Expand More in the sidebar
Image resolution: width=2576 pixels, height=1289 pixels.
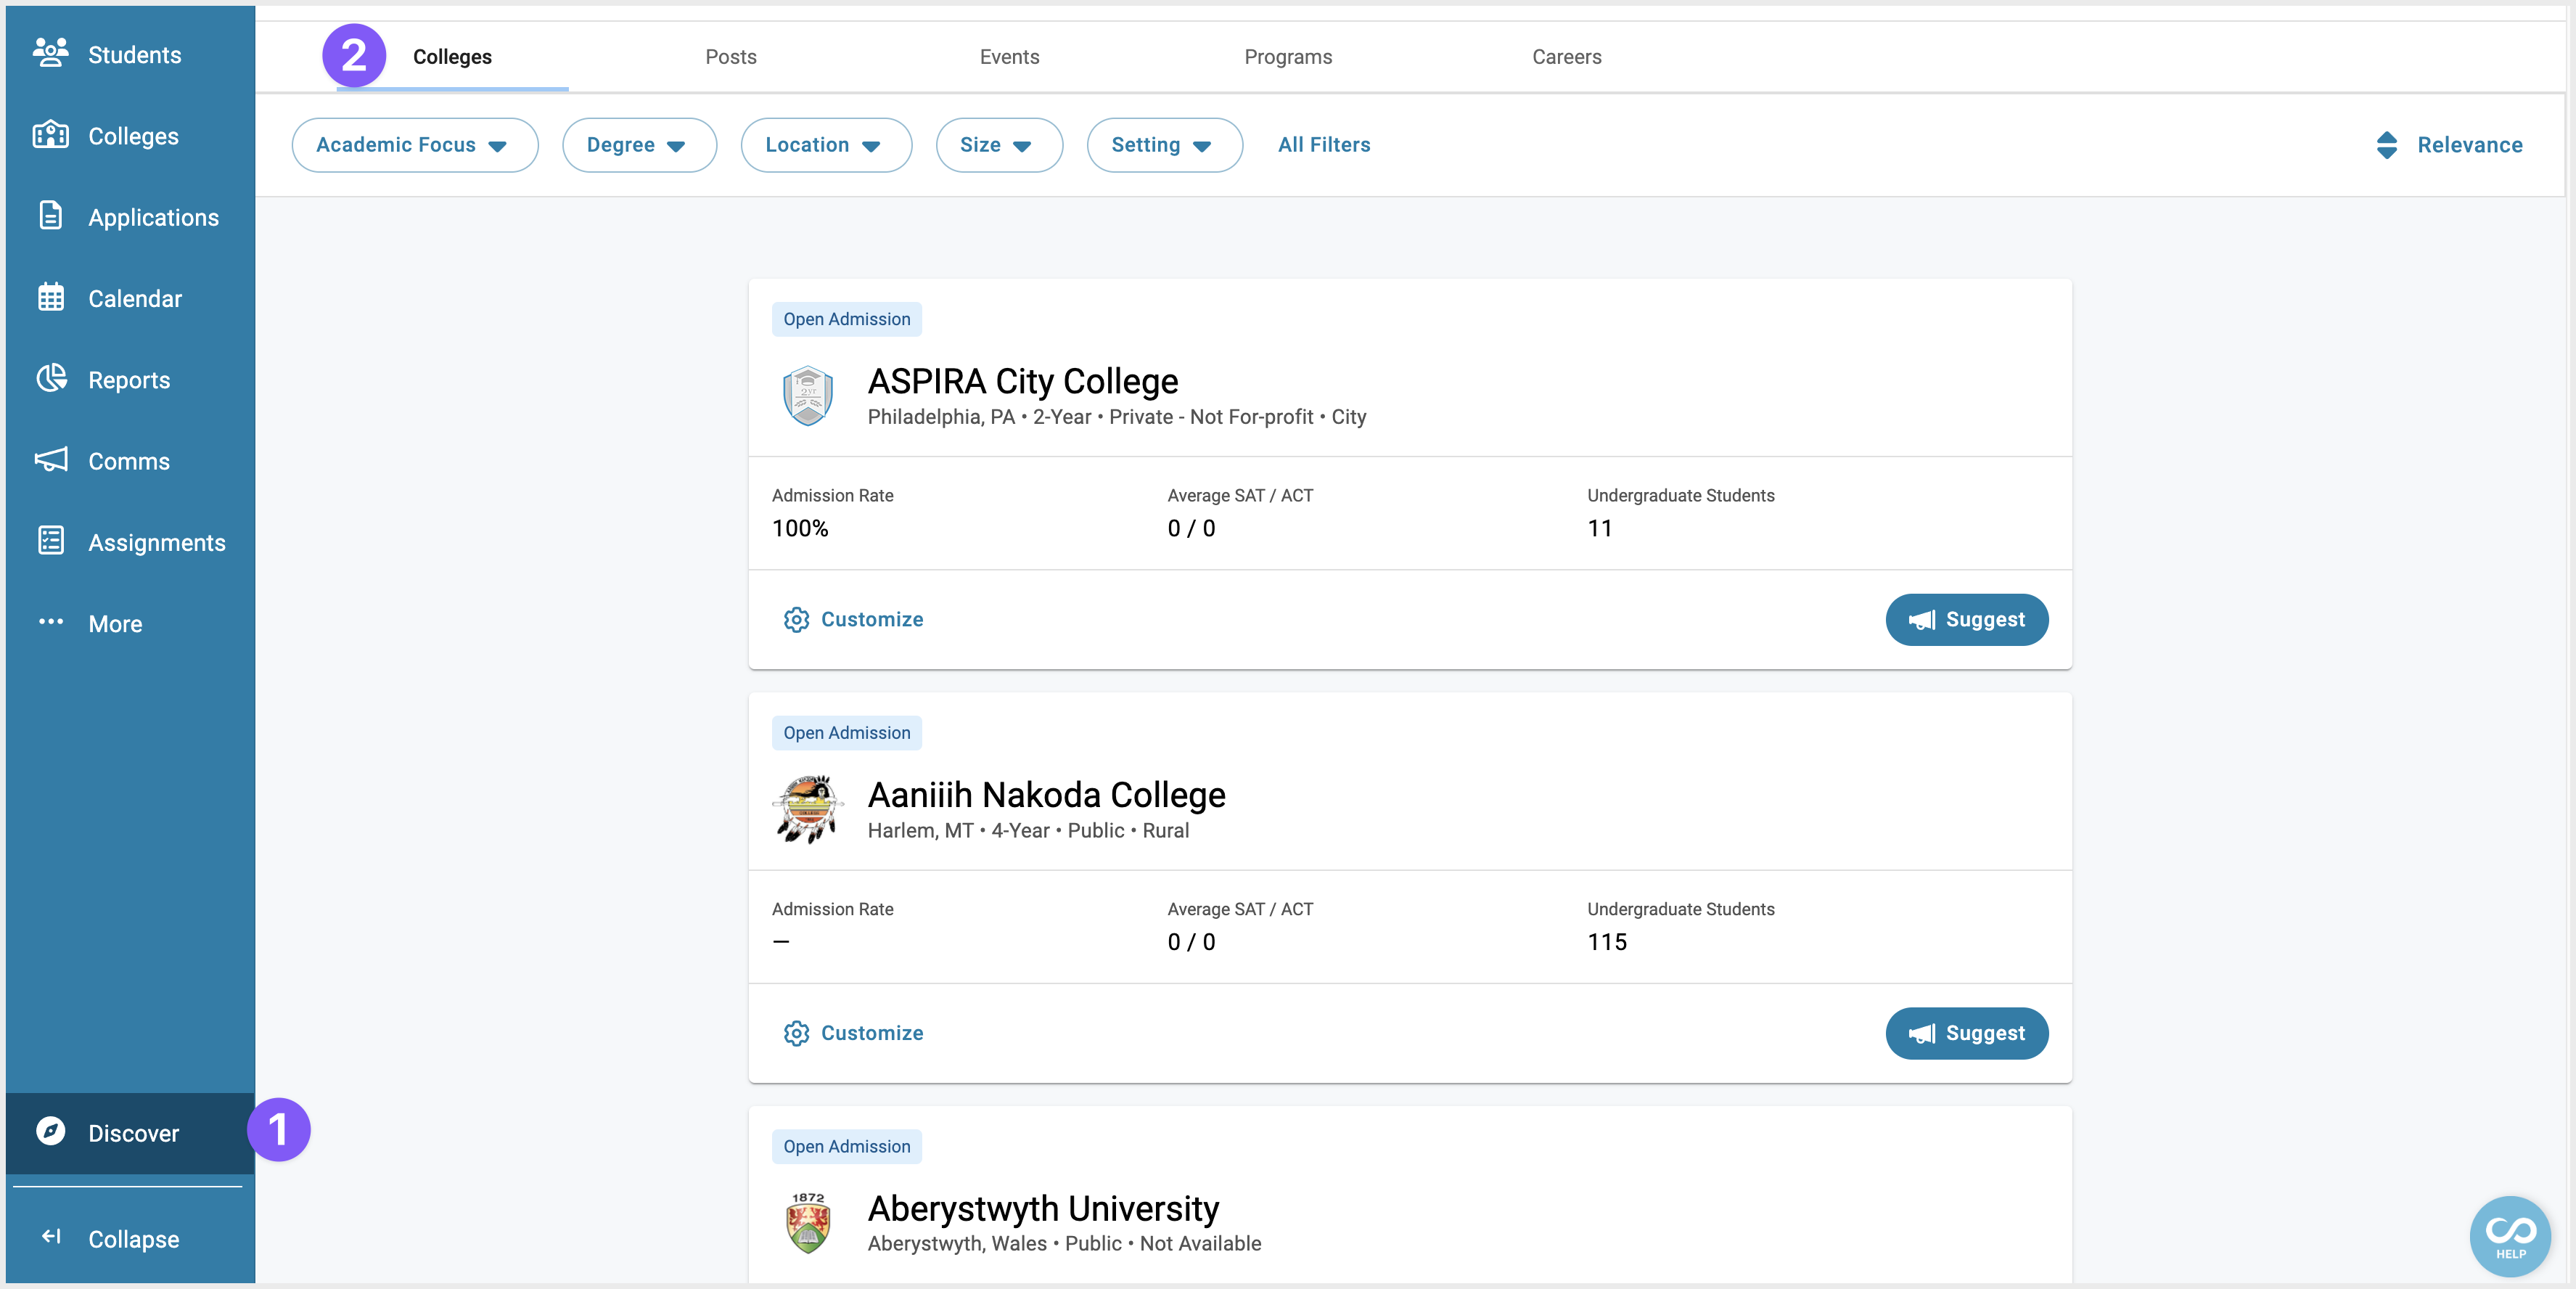130,623
